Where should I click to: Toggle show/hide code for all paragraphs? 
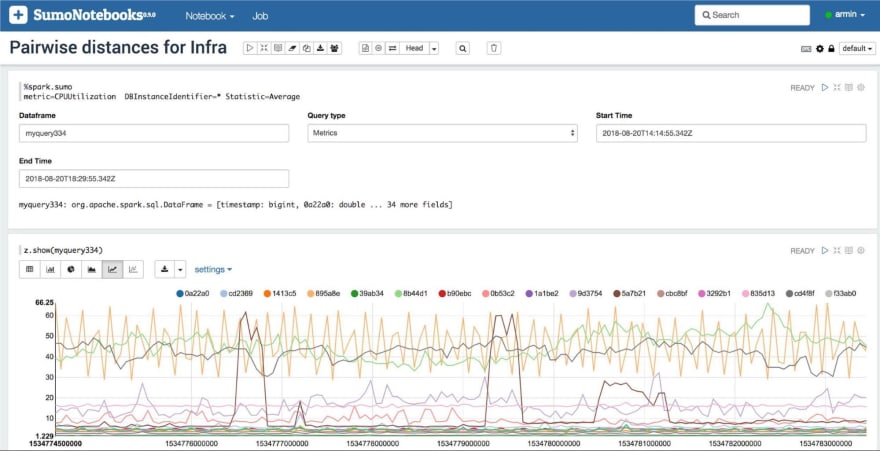click(x=264, y=48)
